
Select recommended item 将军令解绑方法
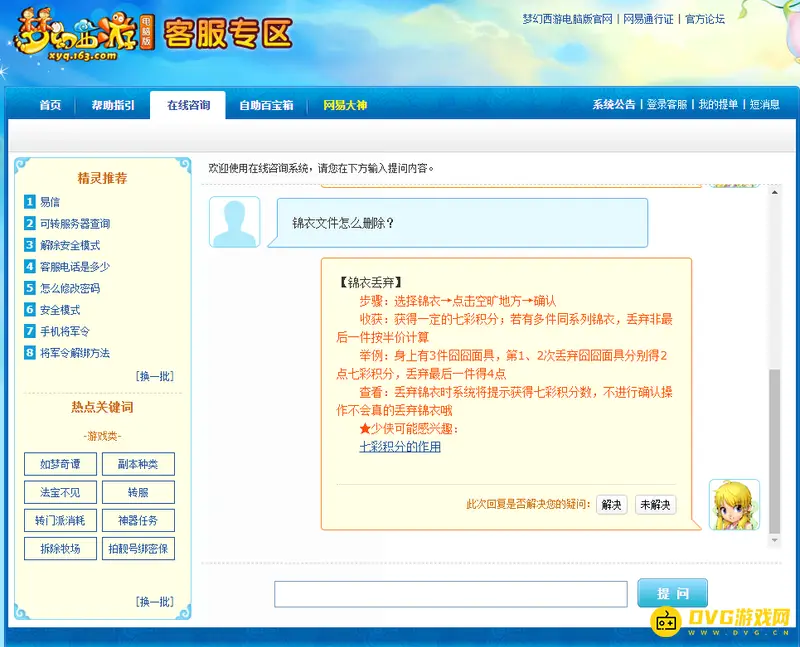(75, 353)
